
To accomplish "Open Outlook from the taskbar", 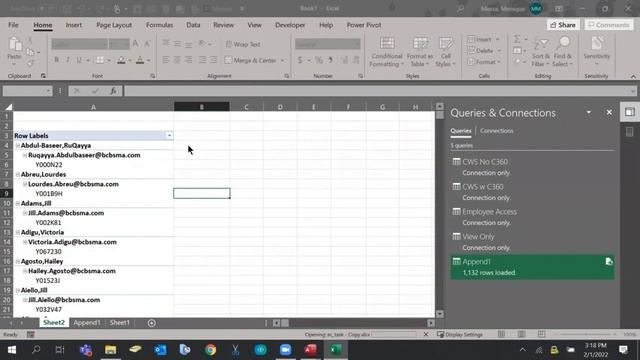I will click(160, 350).
